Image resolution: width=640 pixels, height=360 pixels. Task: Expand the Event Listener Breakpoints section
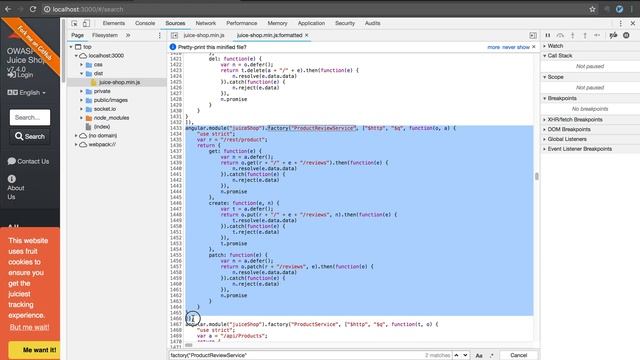point(580,149)
